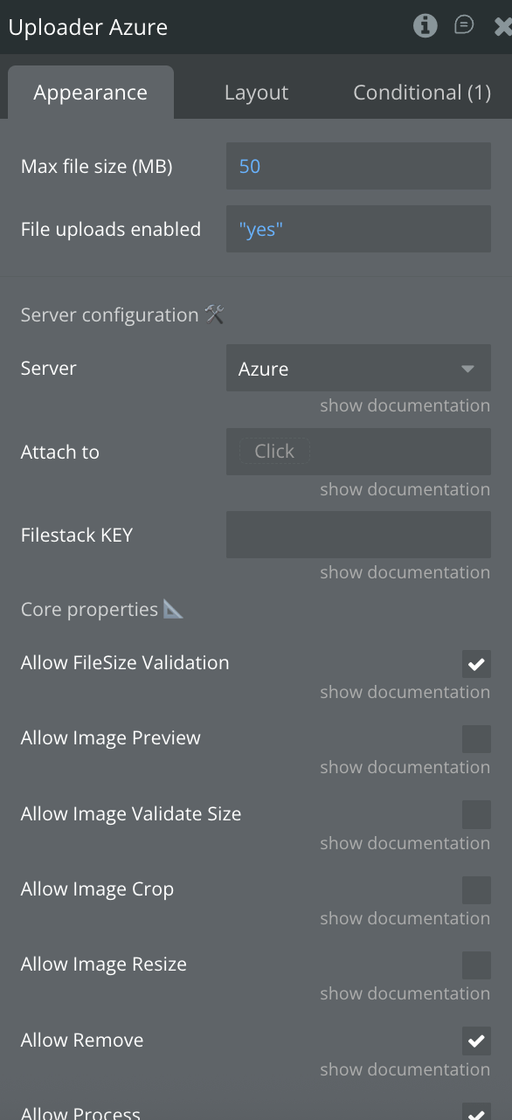Edit the Max file size value 50
512x1120 pixels.
tap(358, 166)
